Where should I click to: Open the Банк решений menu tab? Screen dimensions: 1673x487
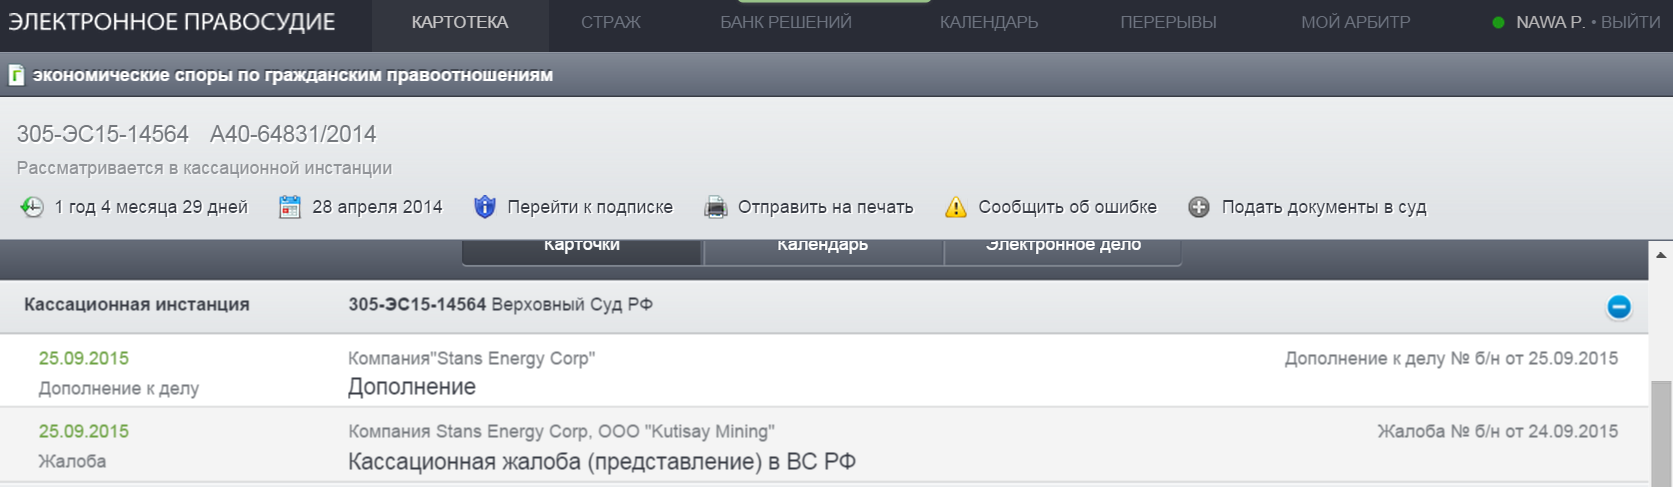786,23
